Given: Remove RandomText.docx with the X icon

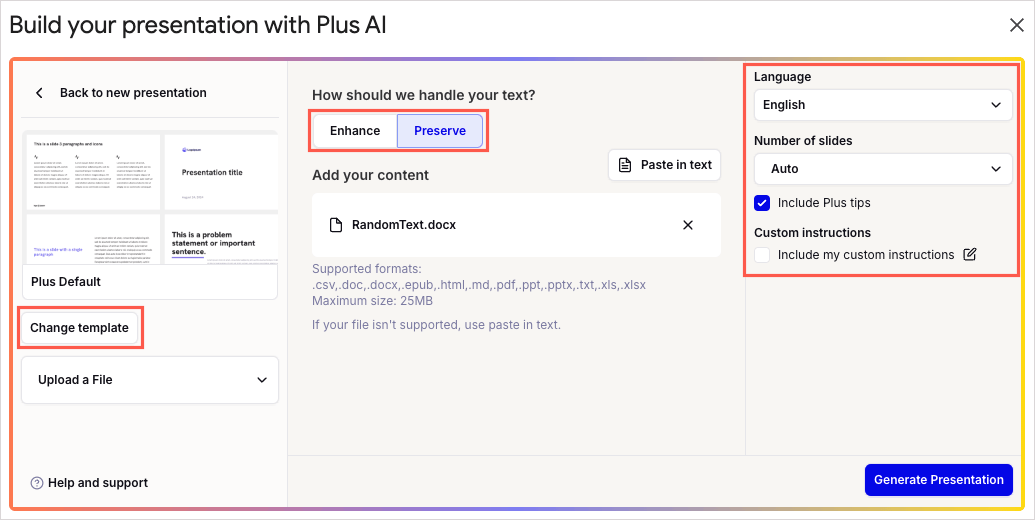Looking at the screenshot, I should tap(688, 225).
